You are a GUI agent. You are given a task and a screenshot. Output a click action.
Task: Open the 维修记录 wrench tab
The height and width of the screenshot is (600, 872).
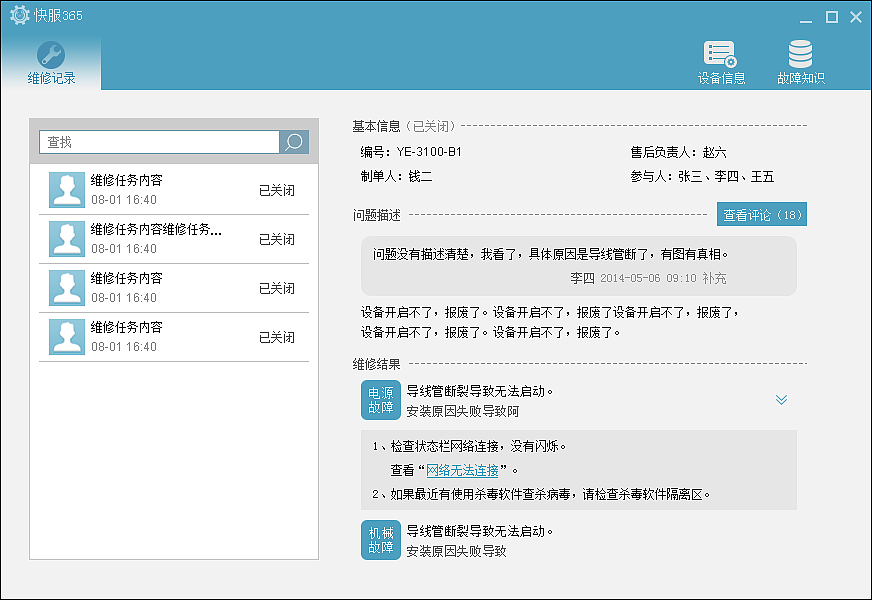click(x=50, y=63)
